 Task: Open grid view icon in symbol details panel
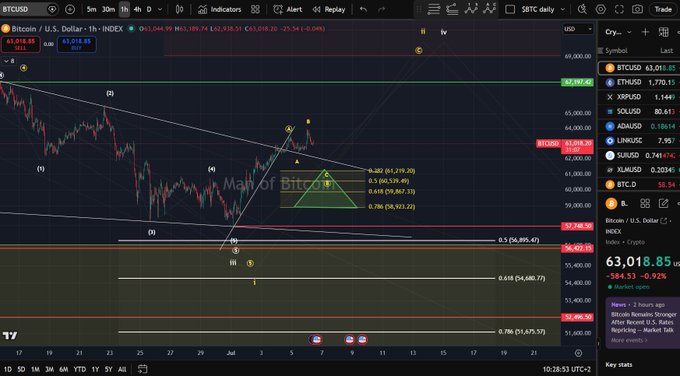(x=645, y=203)
